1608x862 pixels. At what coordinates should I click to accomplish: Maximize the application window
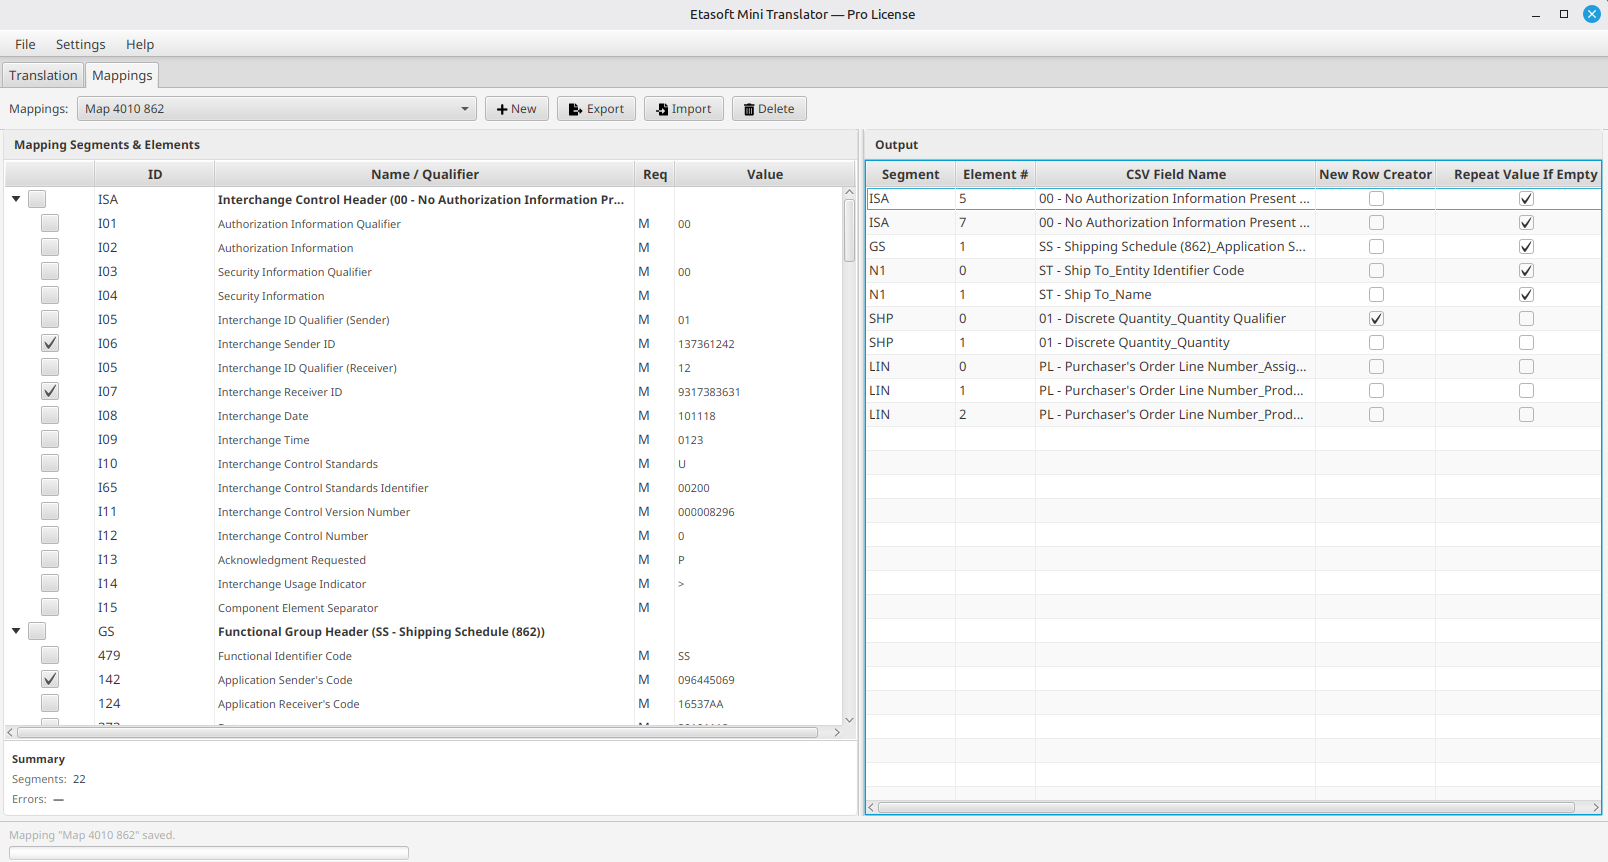click(1564, 14)
